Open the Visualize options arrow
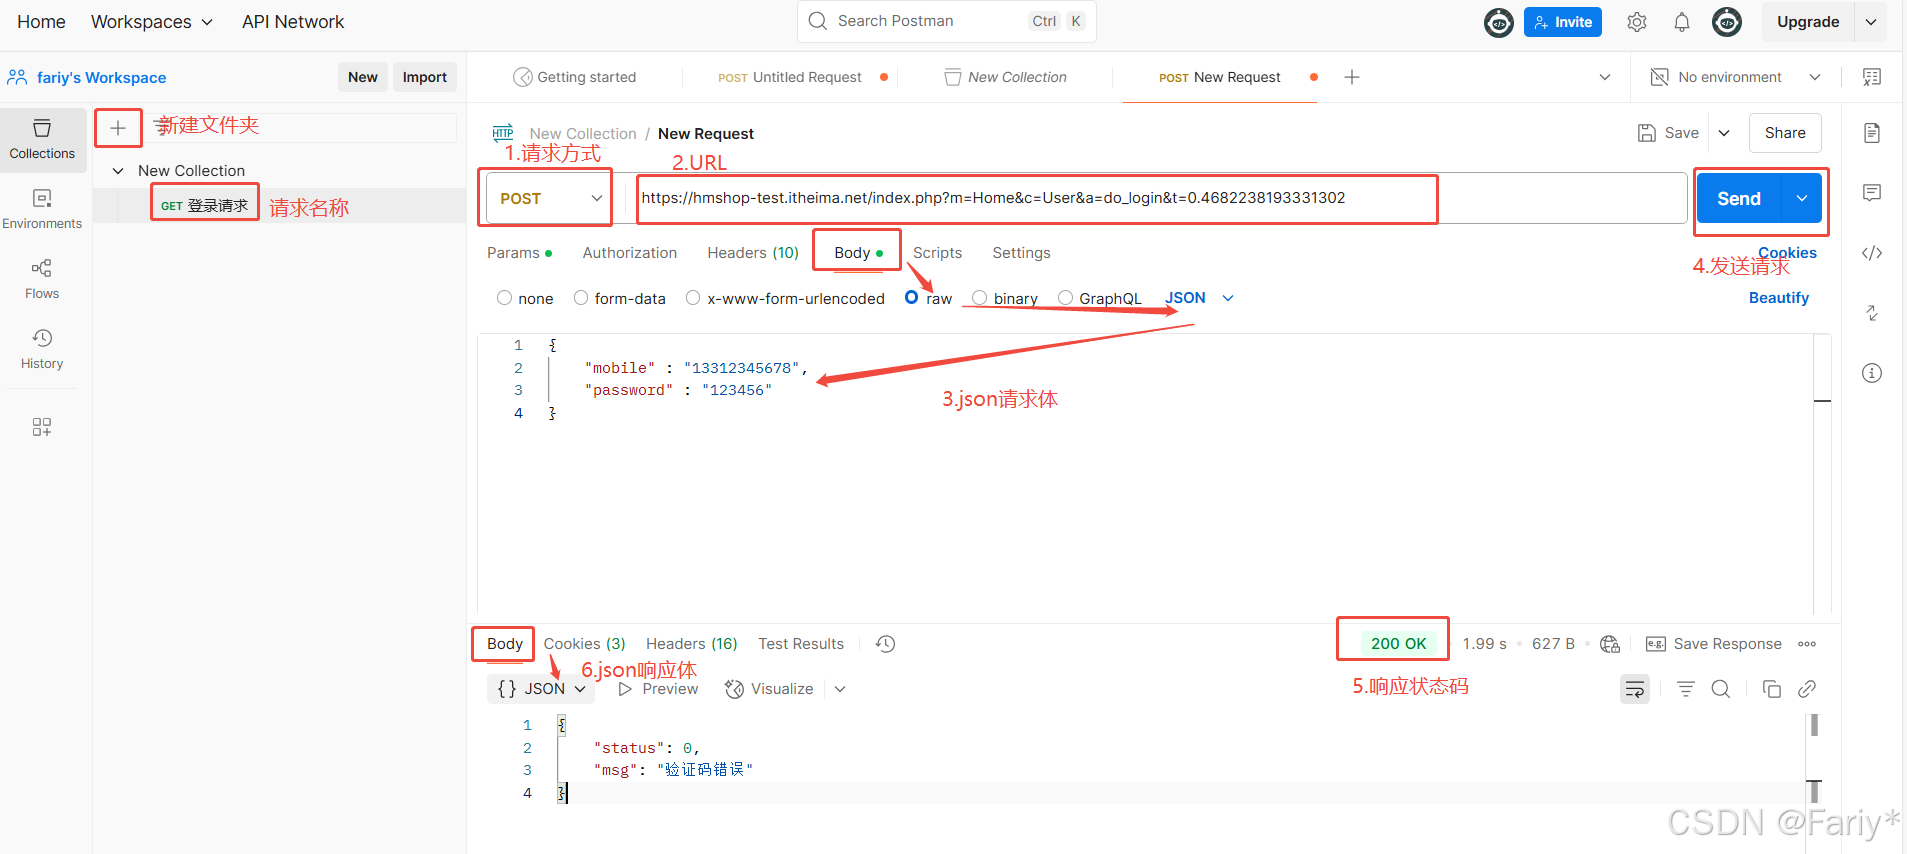 click(840, 689)
